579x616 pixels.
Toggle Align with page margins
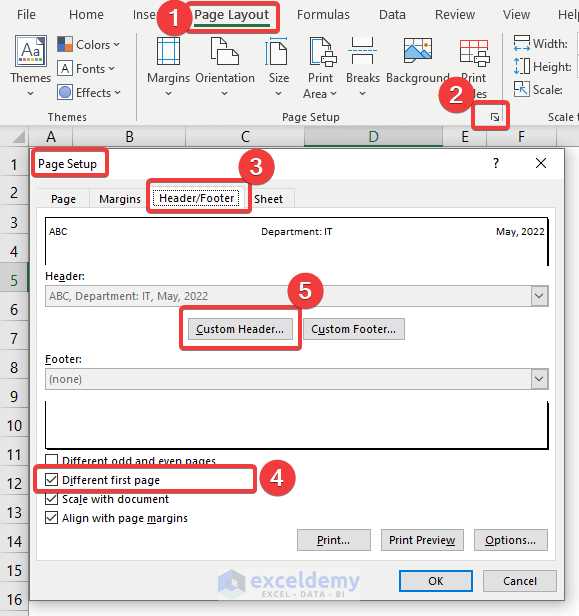(51, 518)
